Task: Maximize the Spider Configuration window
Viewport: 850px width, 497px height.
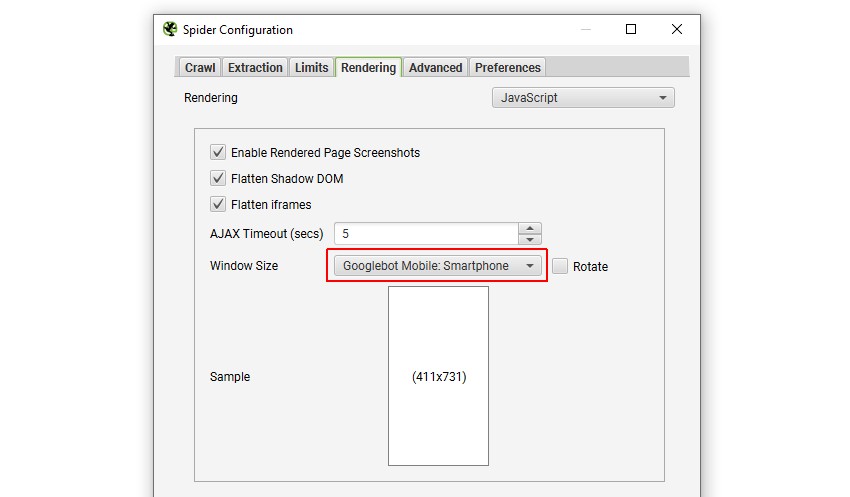Action: point(631,30)
